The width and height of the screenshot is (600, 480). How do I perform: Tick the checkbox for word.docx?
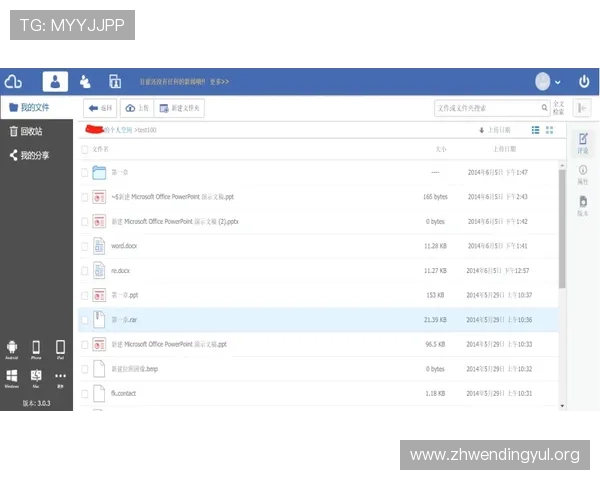85,246
